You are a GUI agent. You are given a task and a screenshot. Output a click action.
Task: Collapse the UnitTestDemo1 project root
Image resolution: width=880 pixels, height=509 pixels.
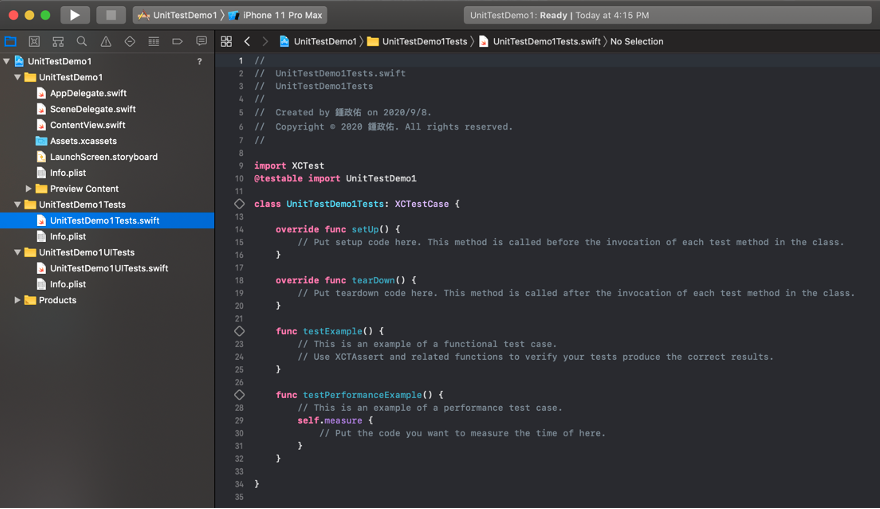click(7, 61)
